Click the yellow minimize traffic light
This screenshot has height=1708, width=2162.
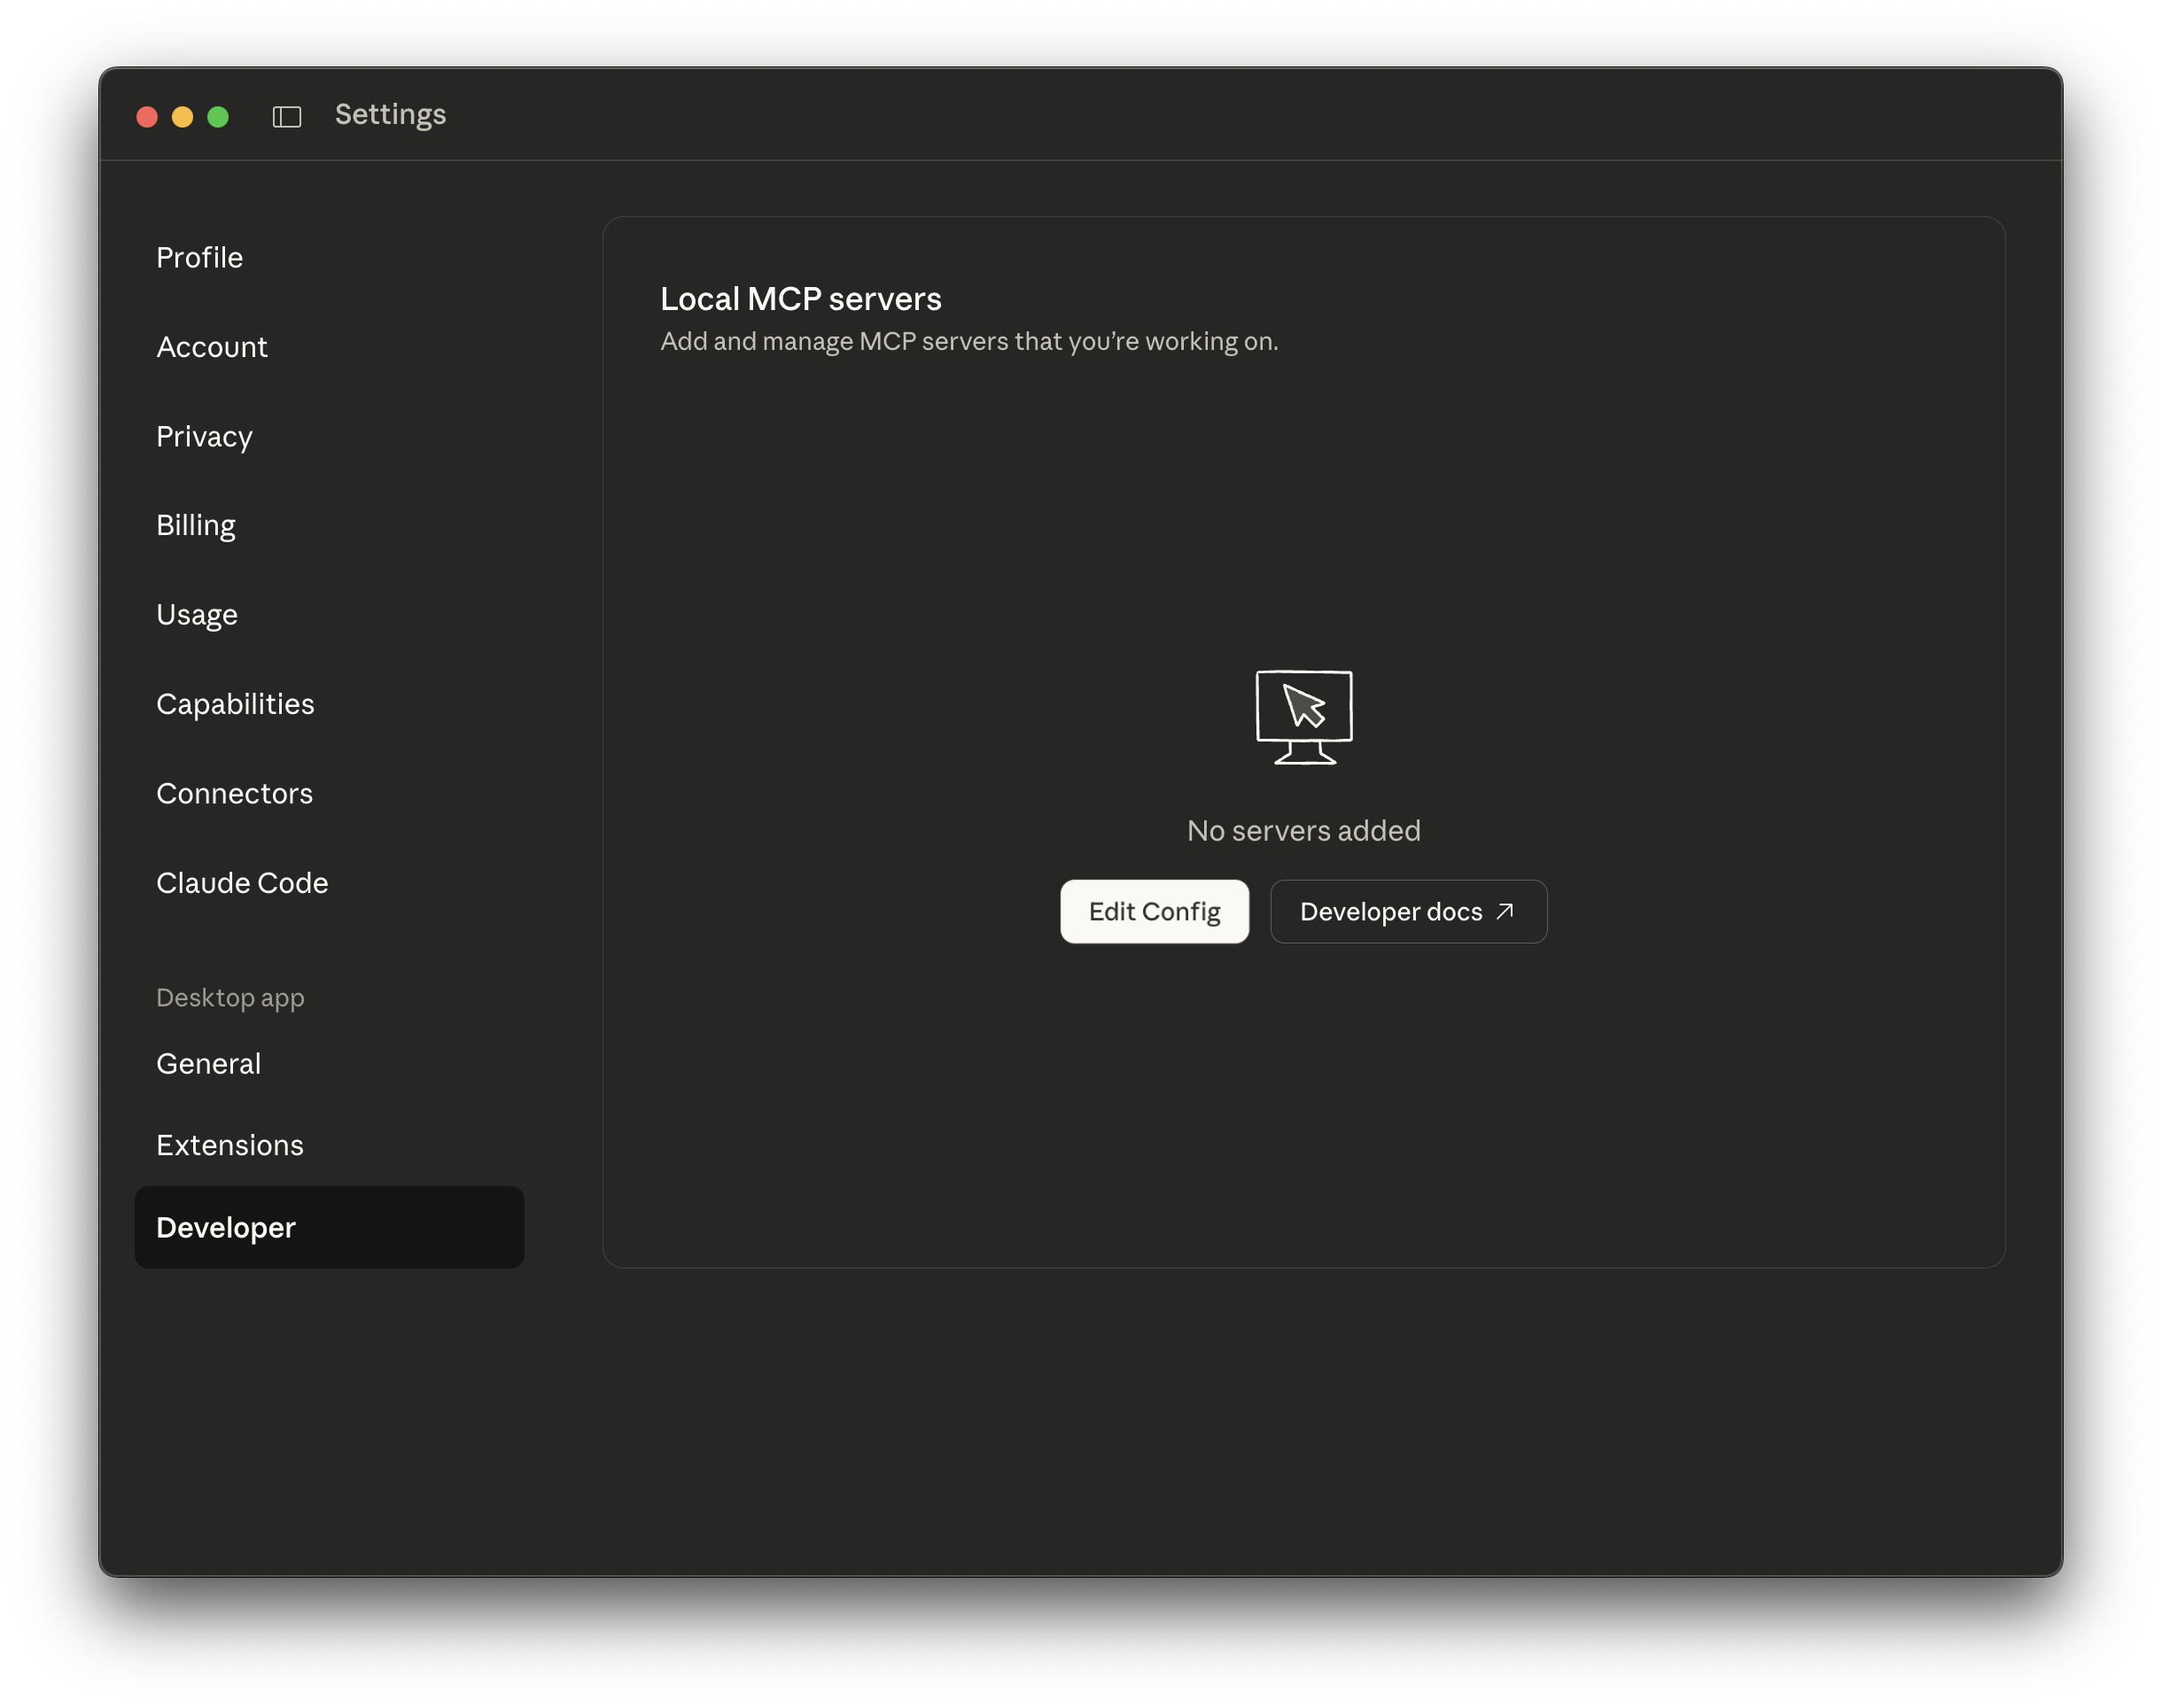[x=182, y=116]
